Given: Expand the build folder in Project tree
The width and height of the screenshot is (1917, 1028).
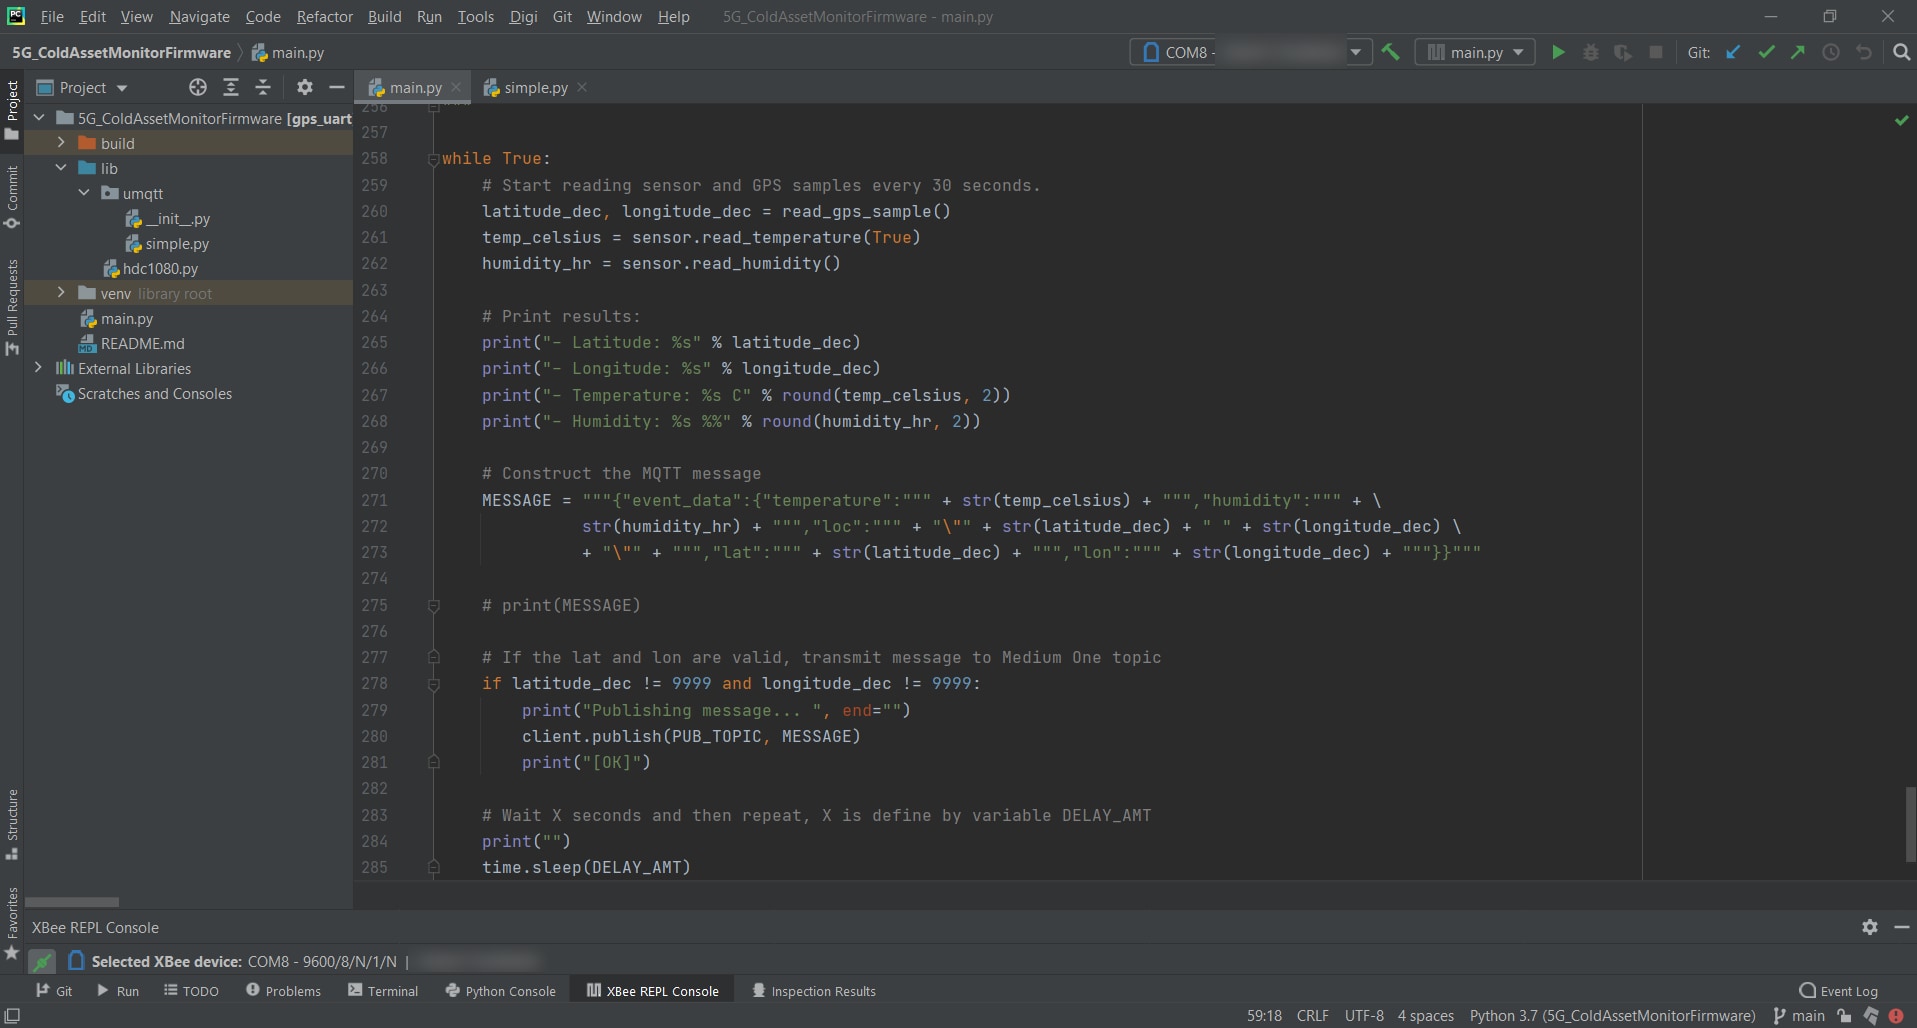Looking at the screenshot, I should 60,143.
